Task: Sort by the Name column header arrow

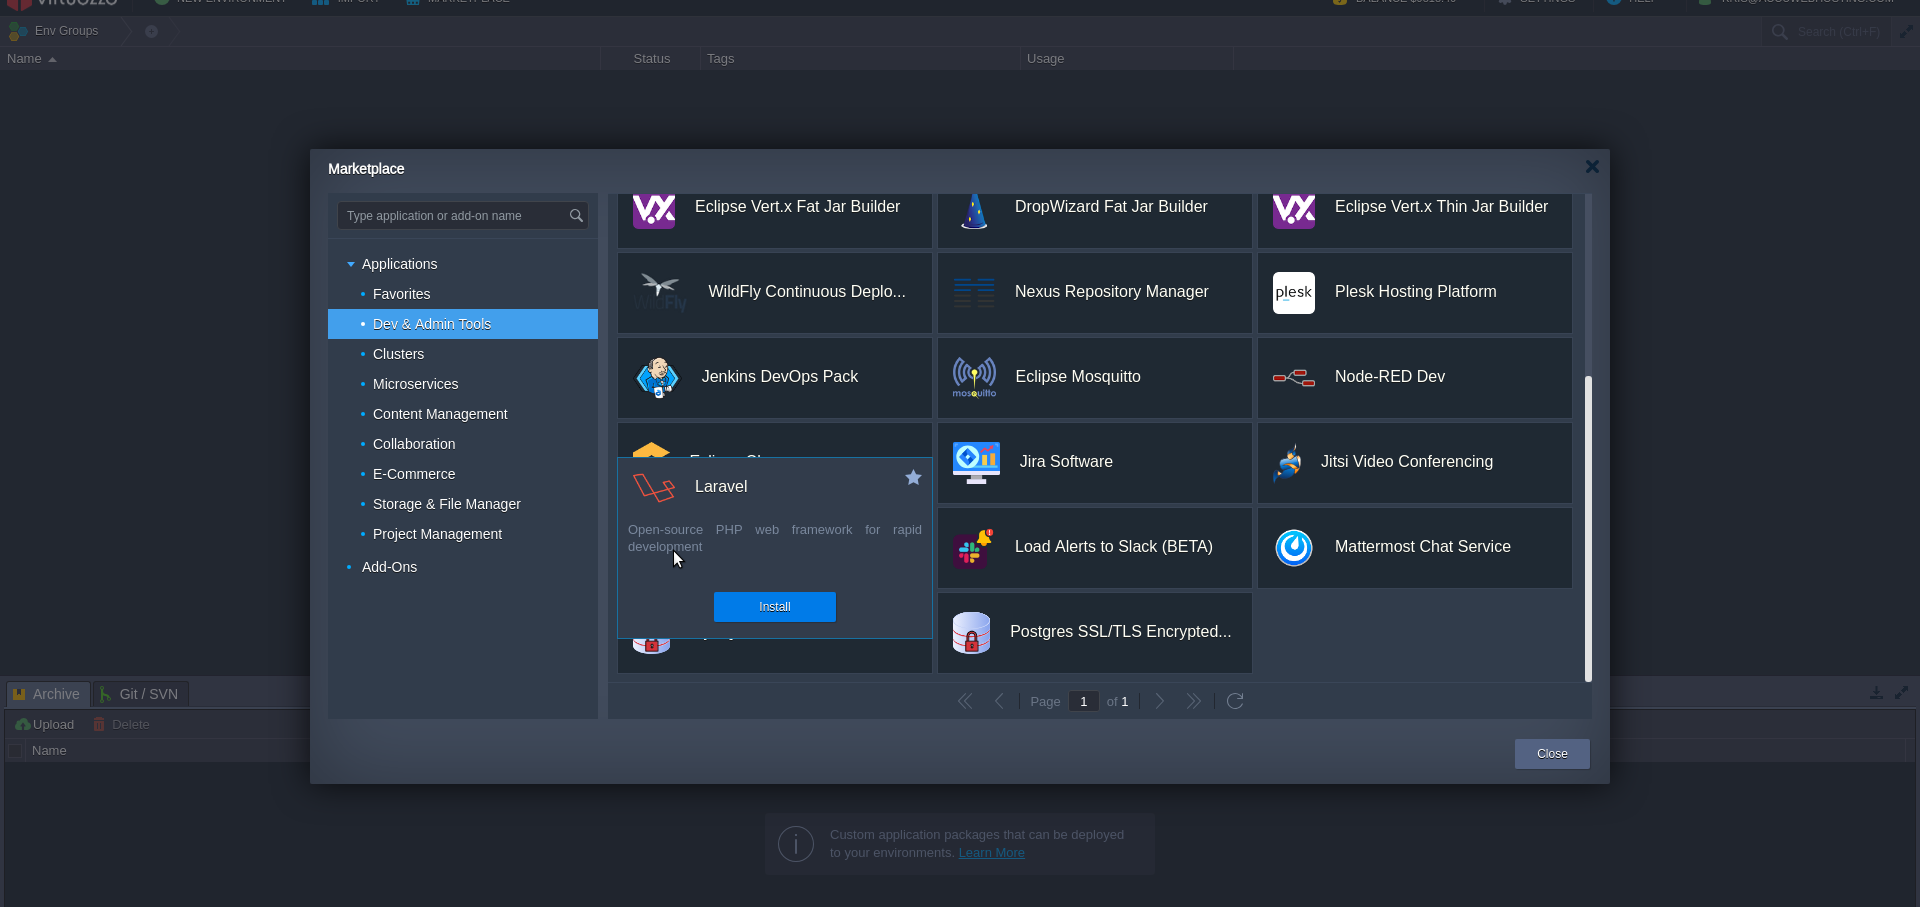Action: pyautogui.click(x=52, y=60)
